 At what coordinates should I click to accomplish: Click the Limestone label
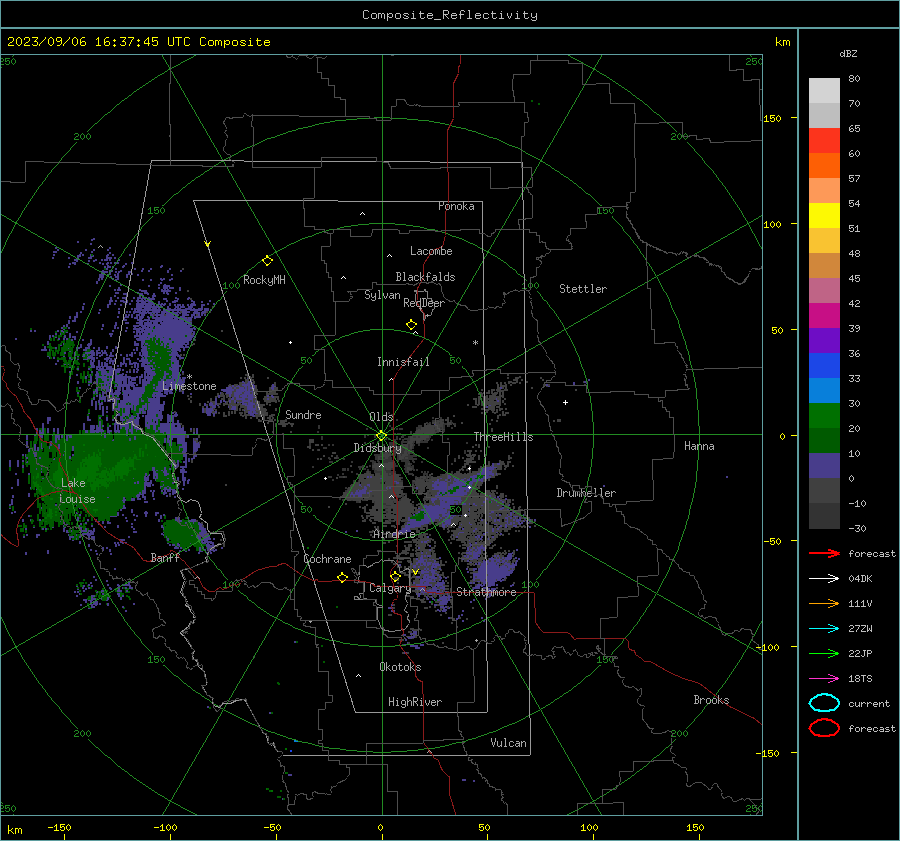click(189, 386)
